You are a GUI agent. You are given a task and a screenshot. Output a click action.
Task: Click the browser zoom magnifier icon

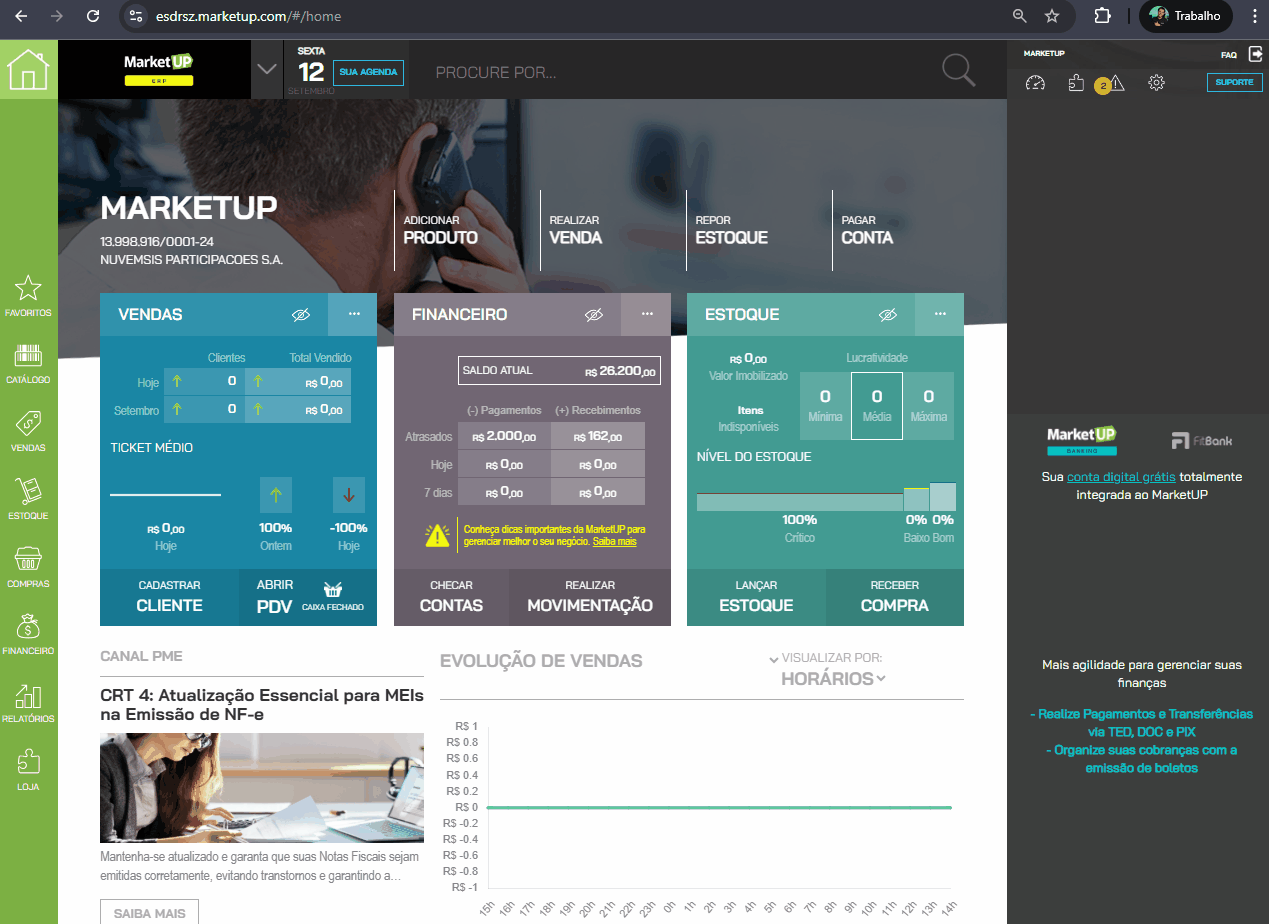tap(1019, 16)
